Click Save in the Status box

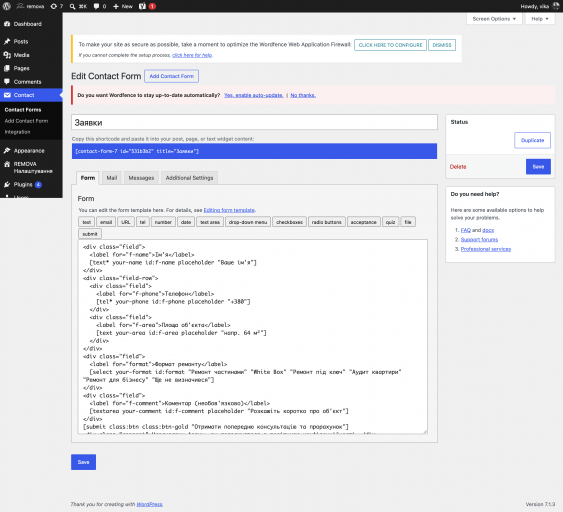pyautogui.click(x=538, y=167)
